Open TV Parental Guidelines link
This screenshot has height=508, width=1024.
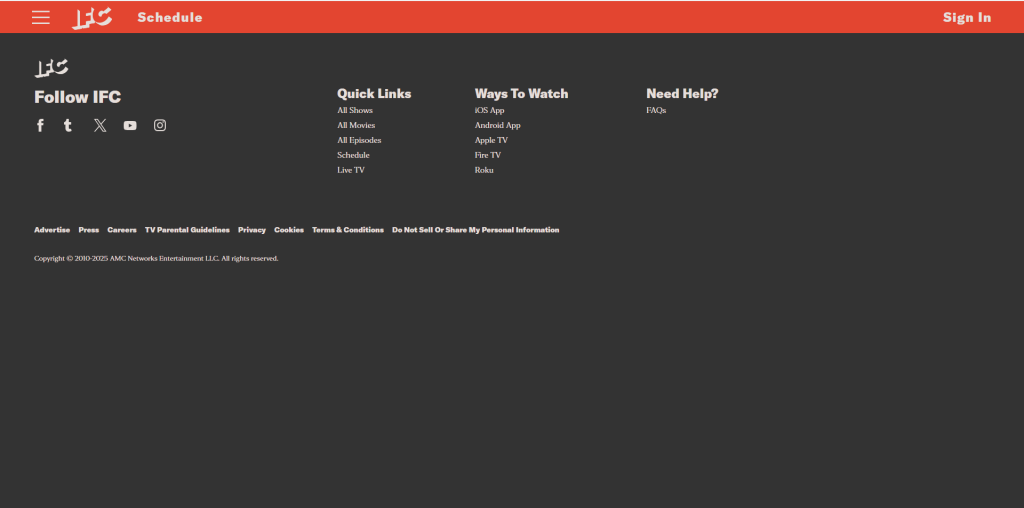pos(187,230)
